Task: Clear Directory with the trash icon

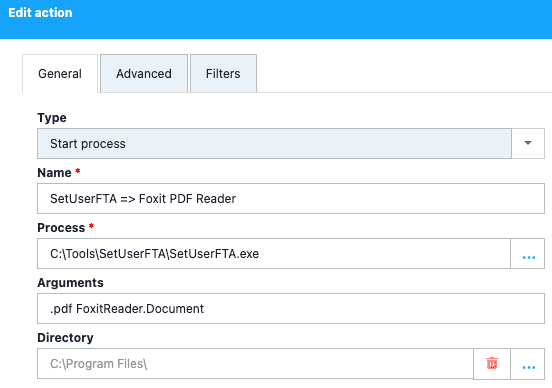Action: (492, 364)
